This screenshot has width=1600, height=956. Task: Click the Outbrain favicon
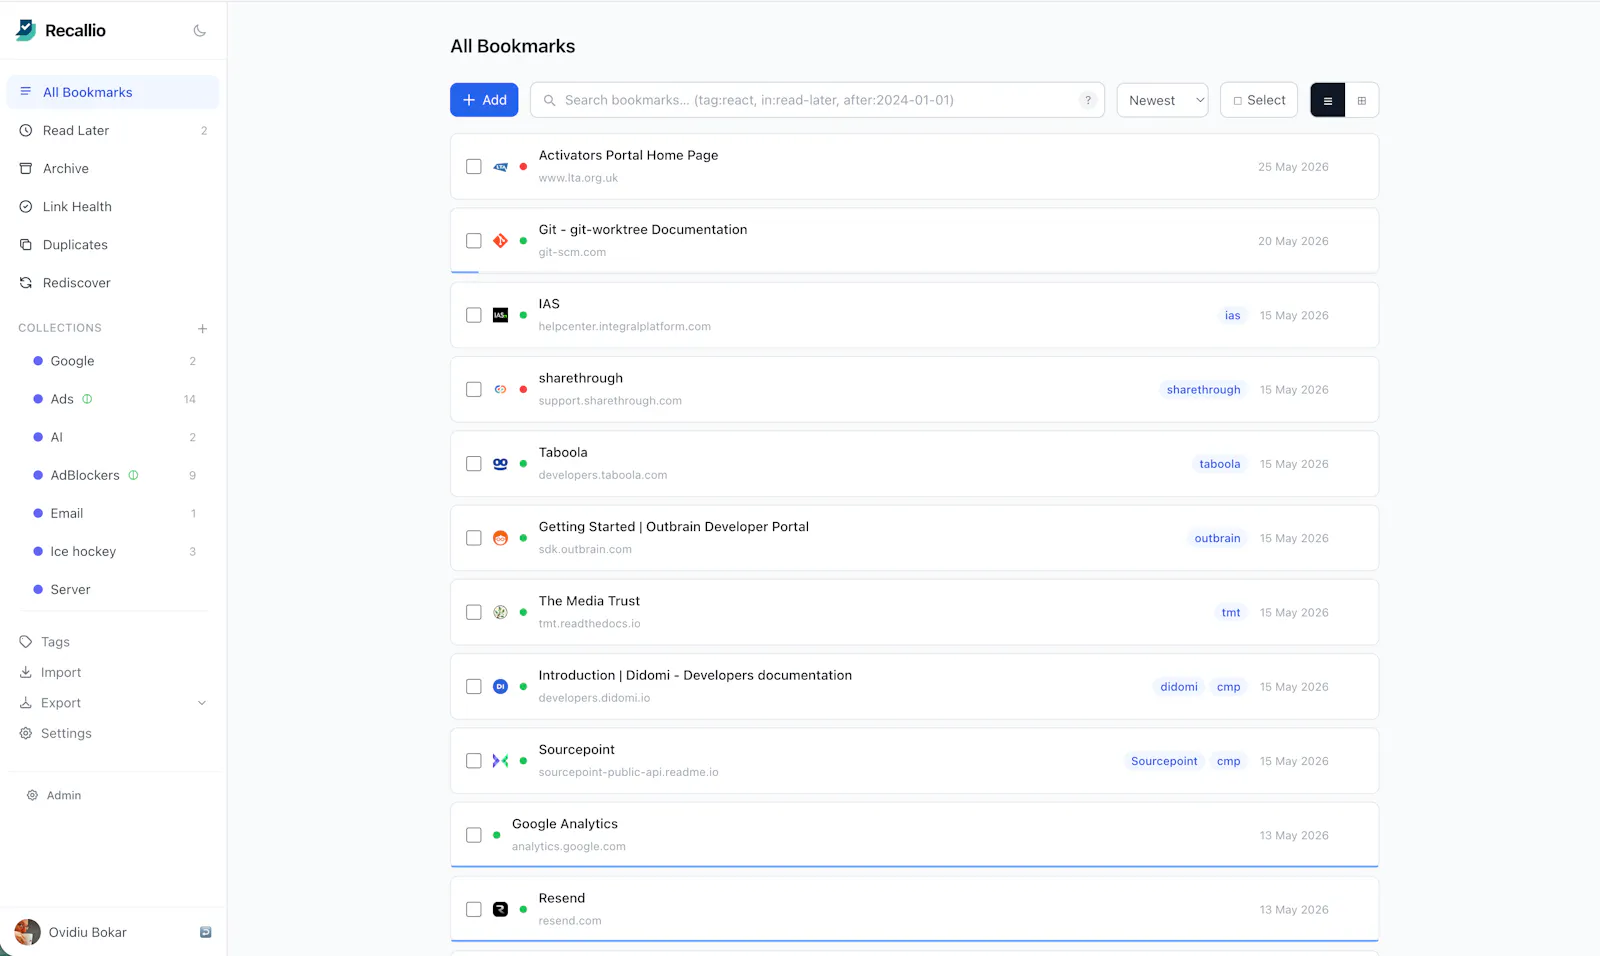[x=501, y=538]
